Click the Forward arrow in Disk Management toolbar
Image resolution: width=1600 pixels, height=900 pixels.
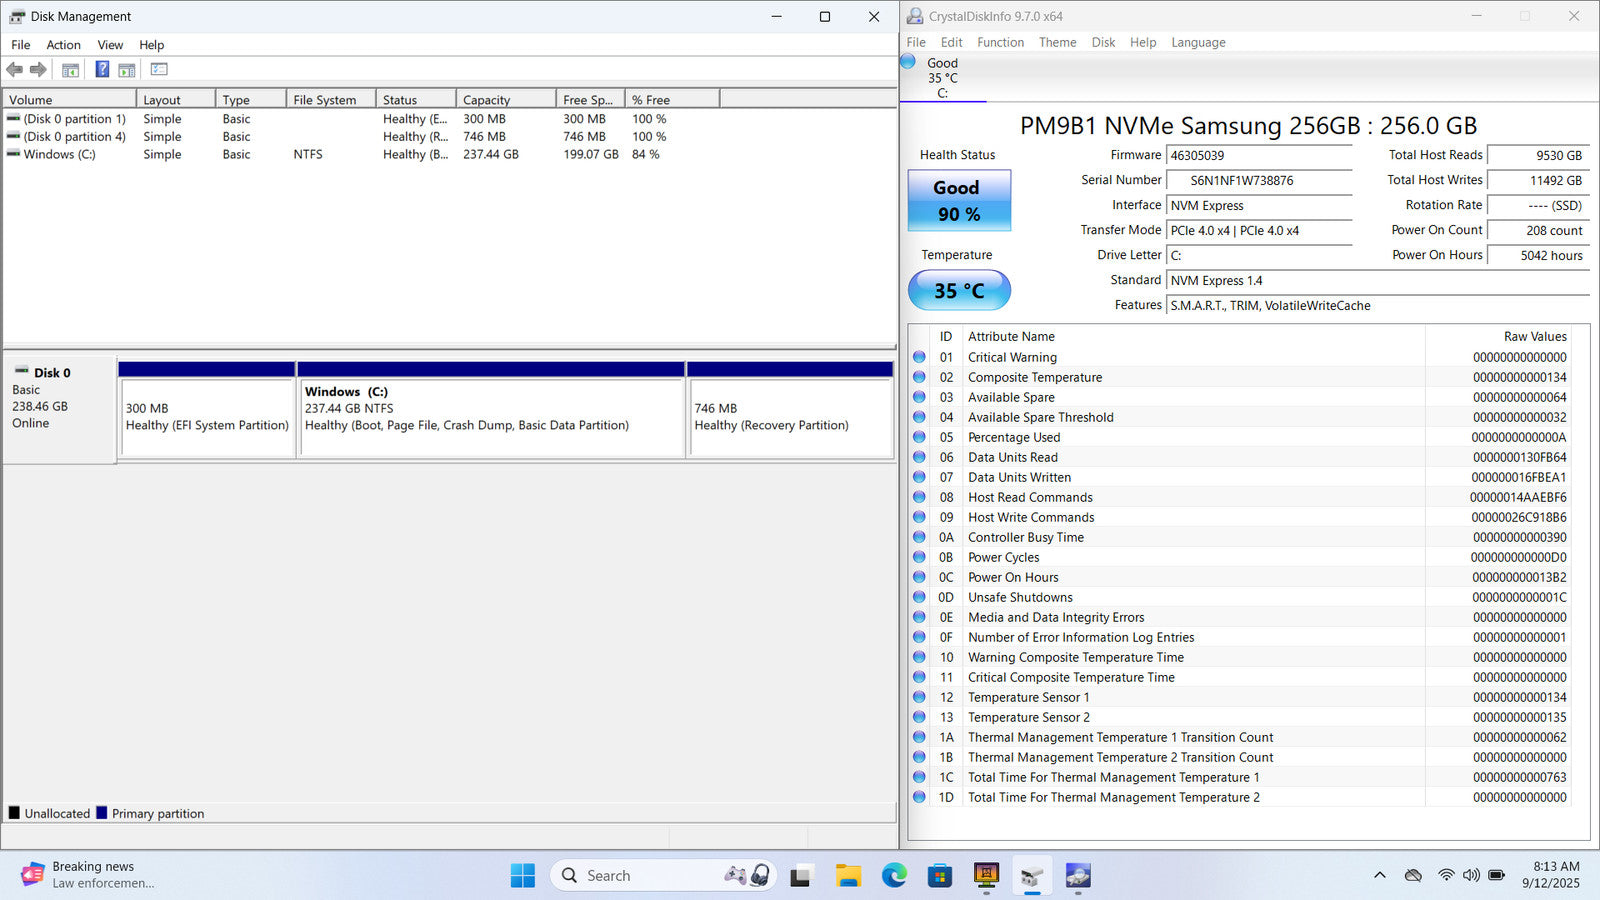coord(38,70)
